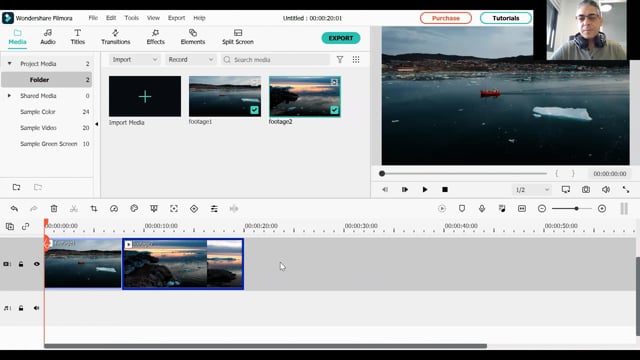Open the Edit adjustments sliders icon
This screenshot has width=640, height=360.
coord(214,209)
